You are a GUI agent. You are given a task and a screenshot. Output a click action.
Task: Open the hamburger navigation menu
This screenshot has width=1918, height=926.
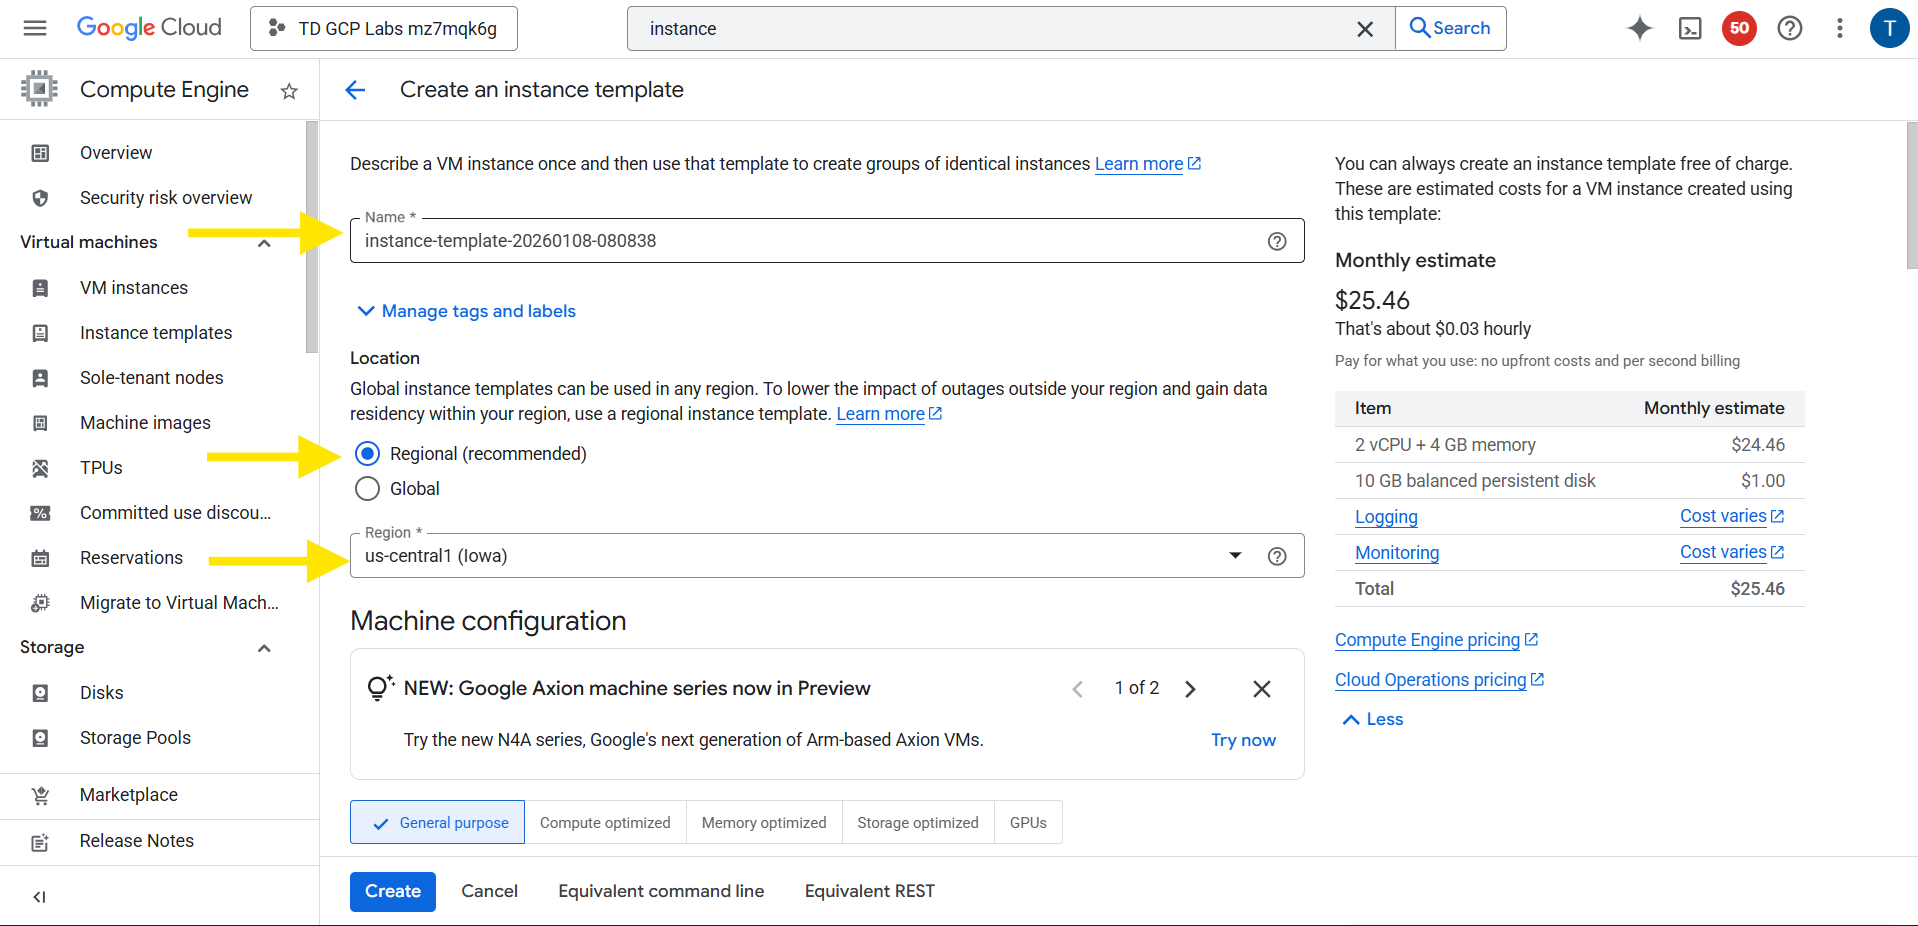[x=35, y=28]
